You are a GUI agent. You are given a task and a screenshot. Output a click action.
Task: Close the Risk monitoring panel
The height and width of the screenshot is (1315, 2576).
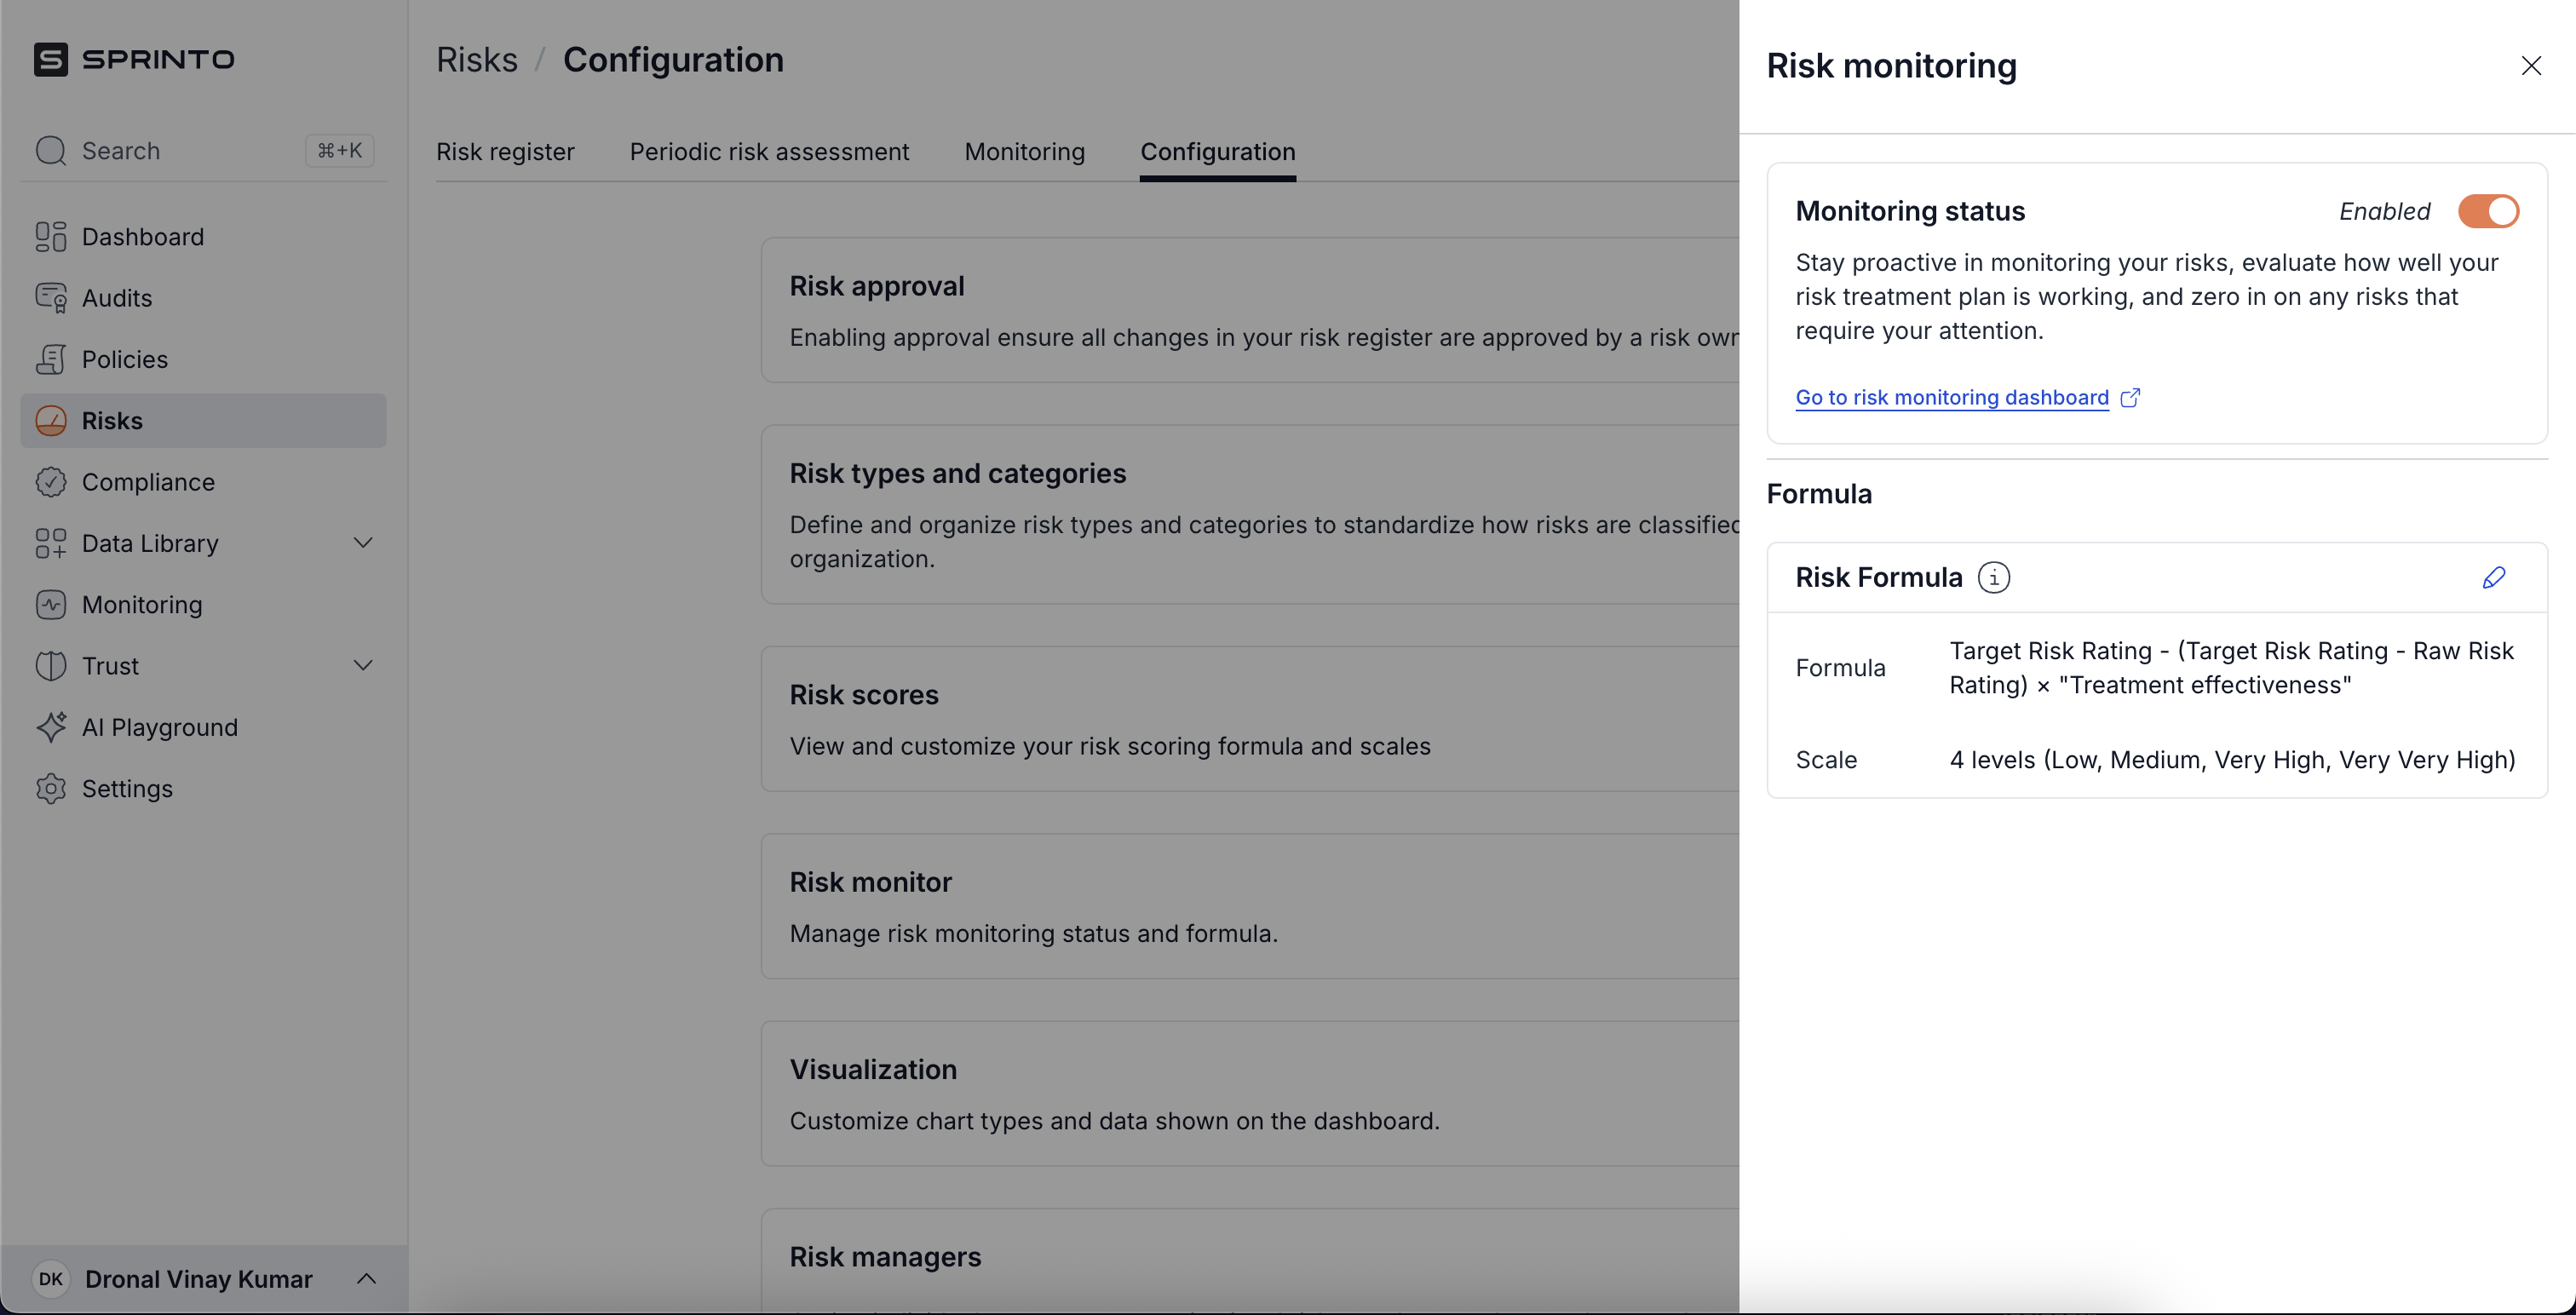coord(2530,66)
